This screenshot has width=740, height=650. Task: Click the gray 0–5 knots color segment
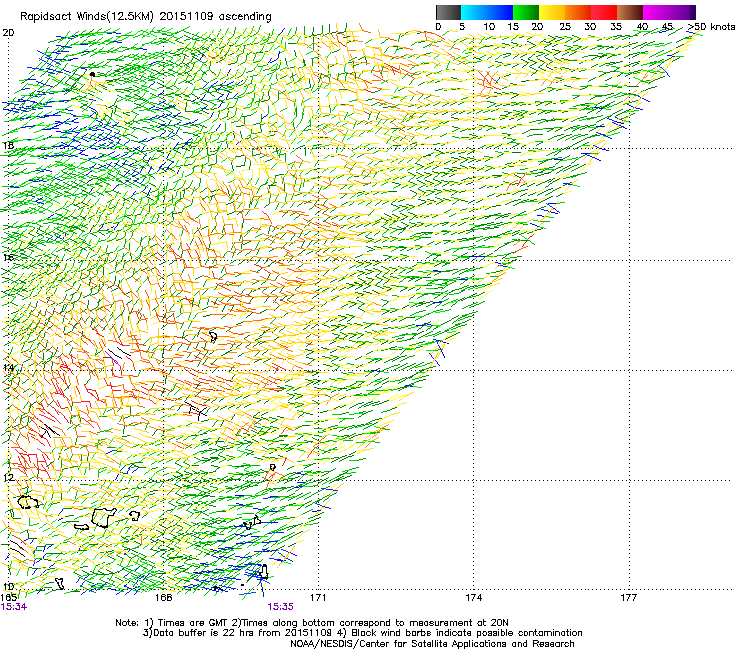tap(448, 12)
